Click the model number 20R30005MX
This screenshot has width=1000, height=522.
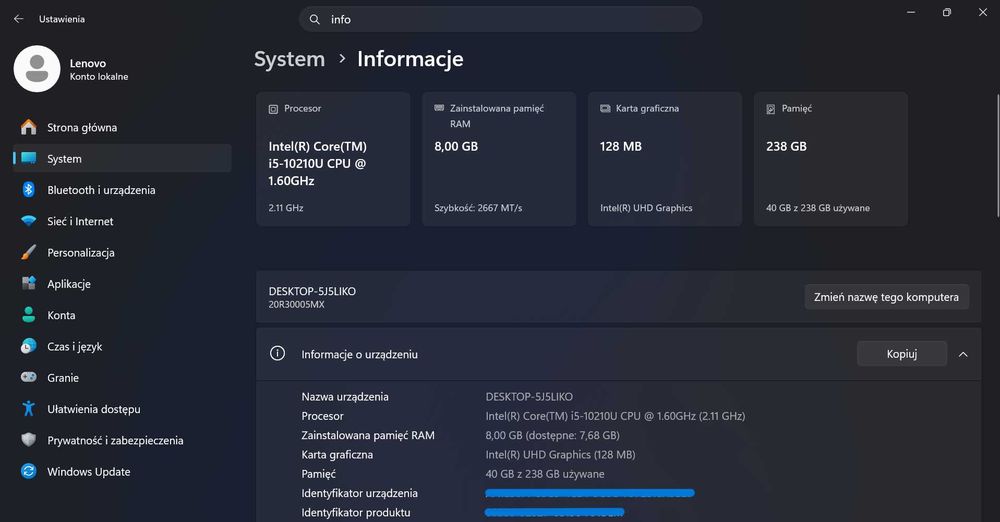click(297, 304)
